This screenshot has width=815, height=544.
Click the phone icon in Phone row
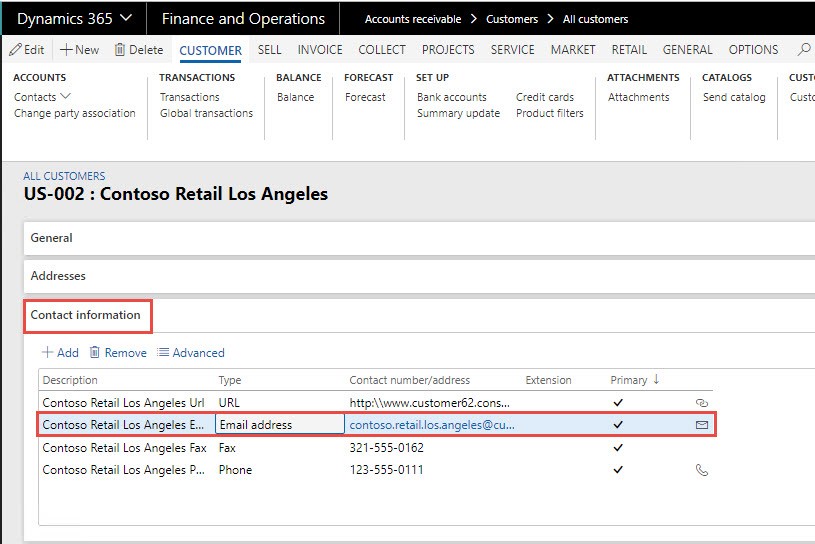(701, 470)
